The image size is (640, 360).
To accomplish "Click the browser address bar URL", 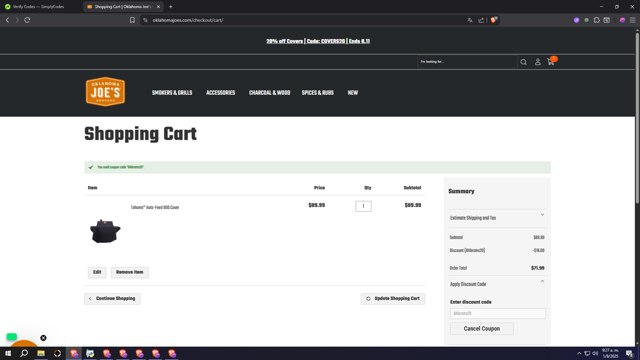I will 188,20.
